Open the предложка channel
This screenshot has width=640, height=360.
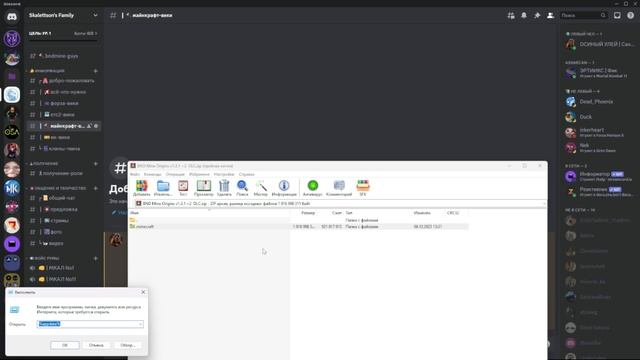[64, 209]
